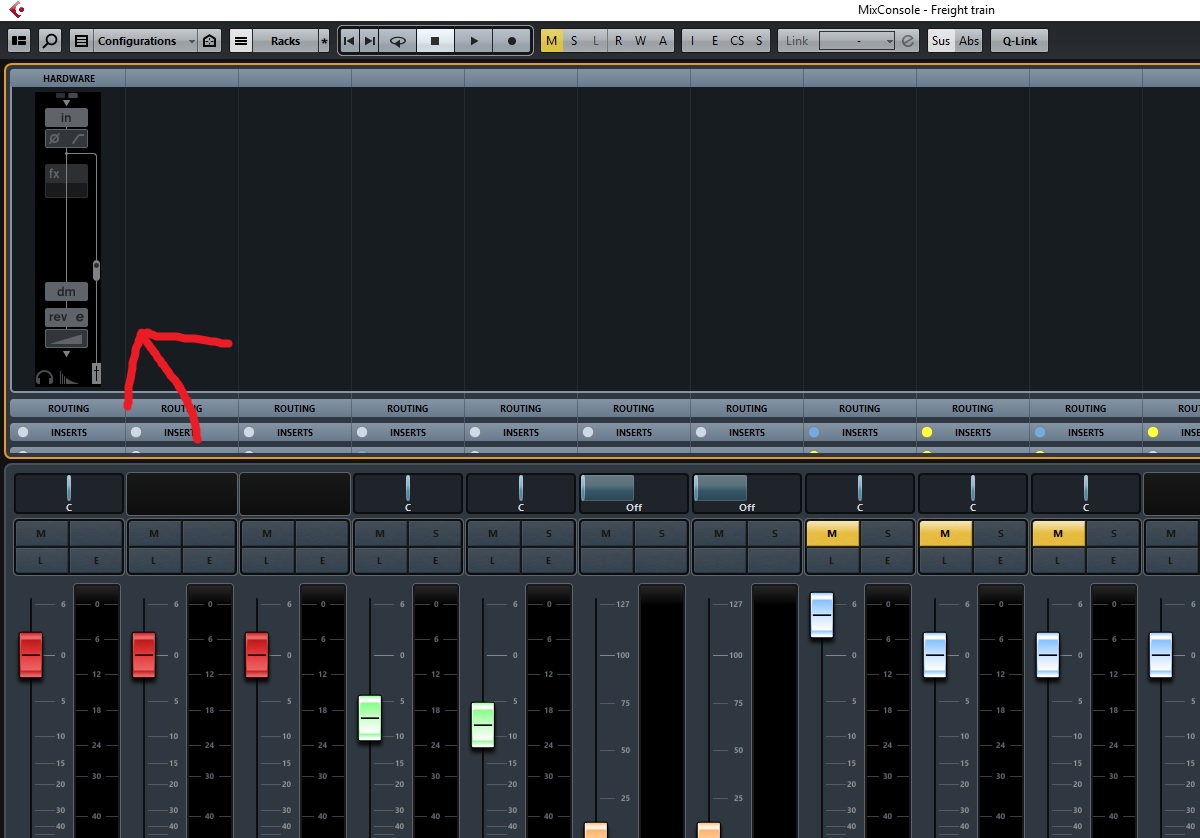Expand ROUTING header above highest white fader channel
Viewport: 1200px width, 838px height.
[x=860, y=408]
